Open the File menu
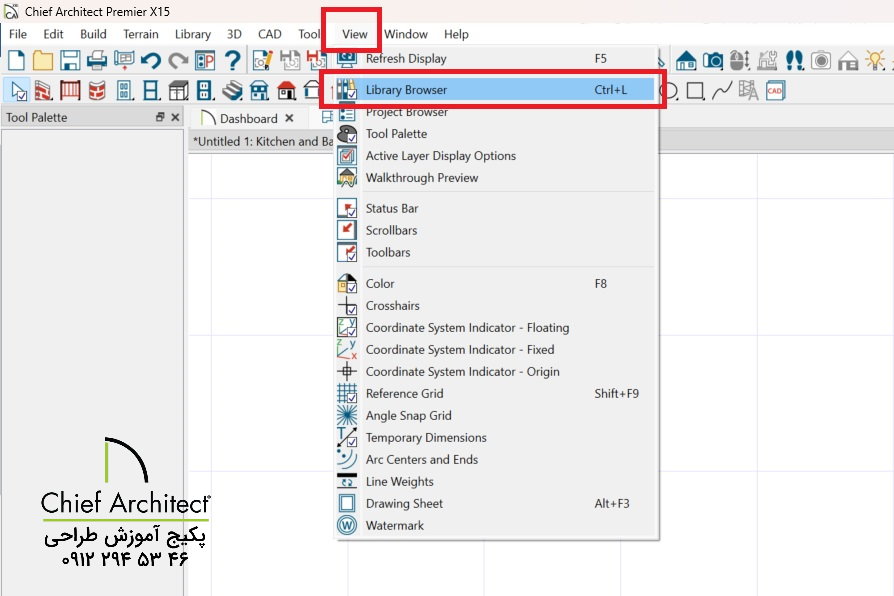The width and height of the screenshot is (894, 596). coord(18,34)
